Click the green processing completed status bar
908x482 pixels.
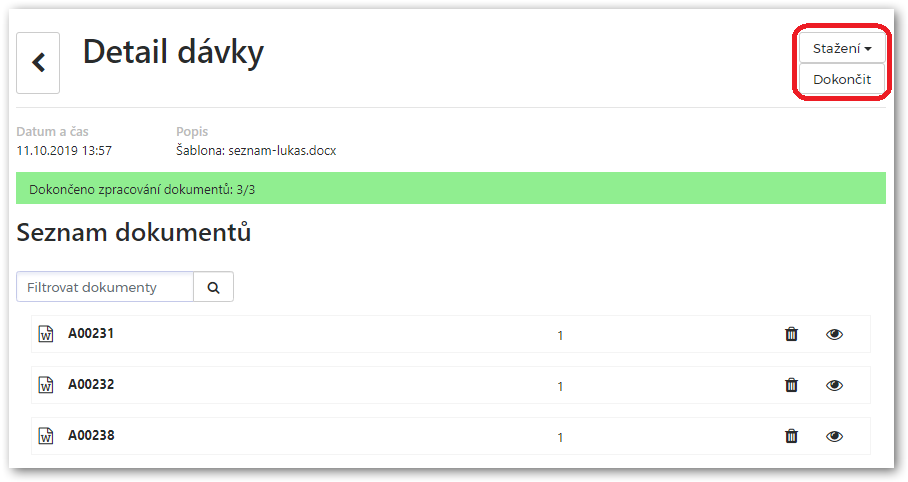click(x=451, y=188)
